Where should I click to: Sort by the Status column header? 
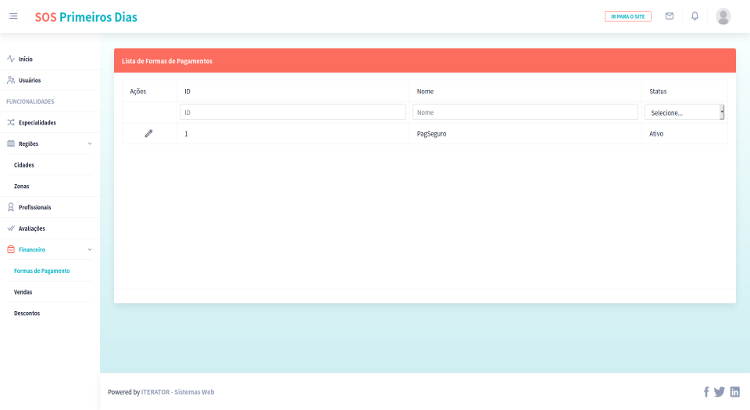coord(658,91)
